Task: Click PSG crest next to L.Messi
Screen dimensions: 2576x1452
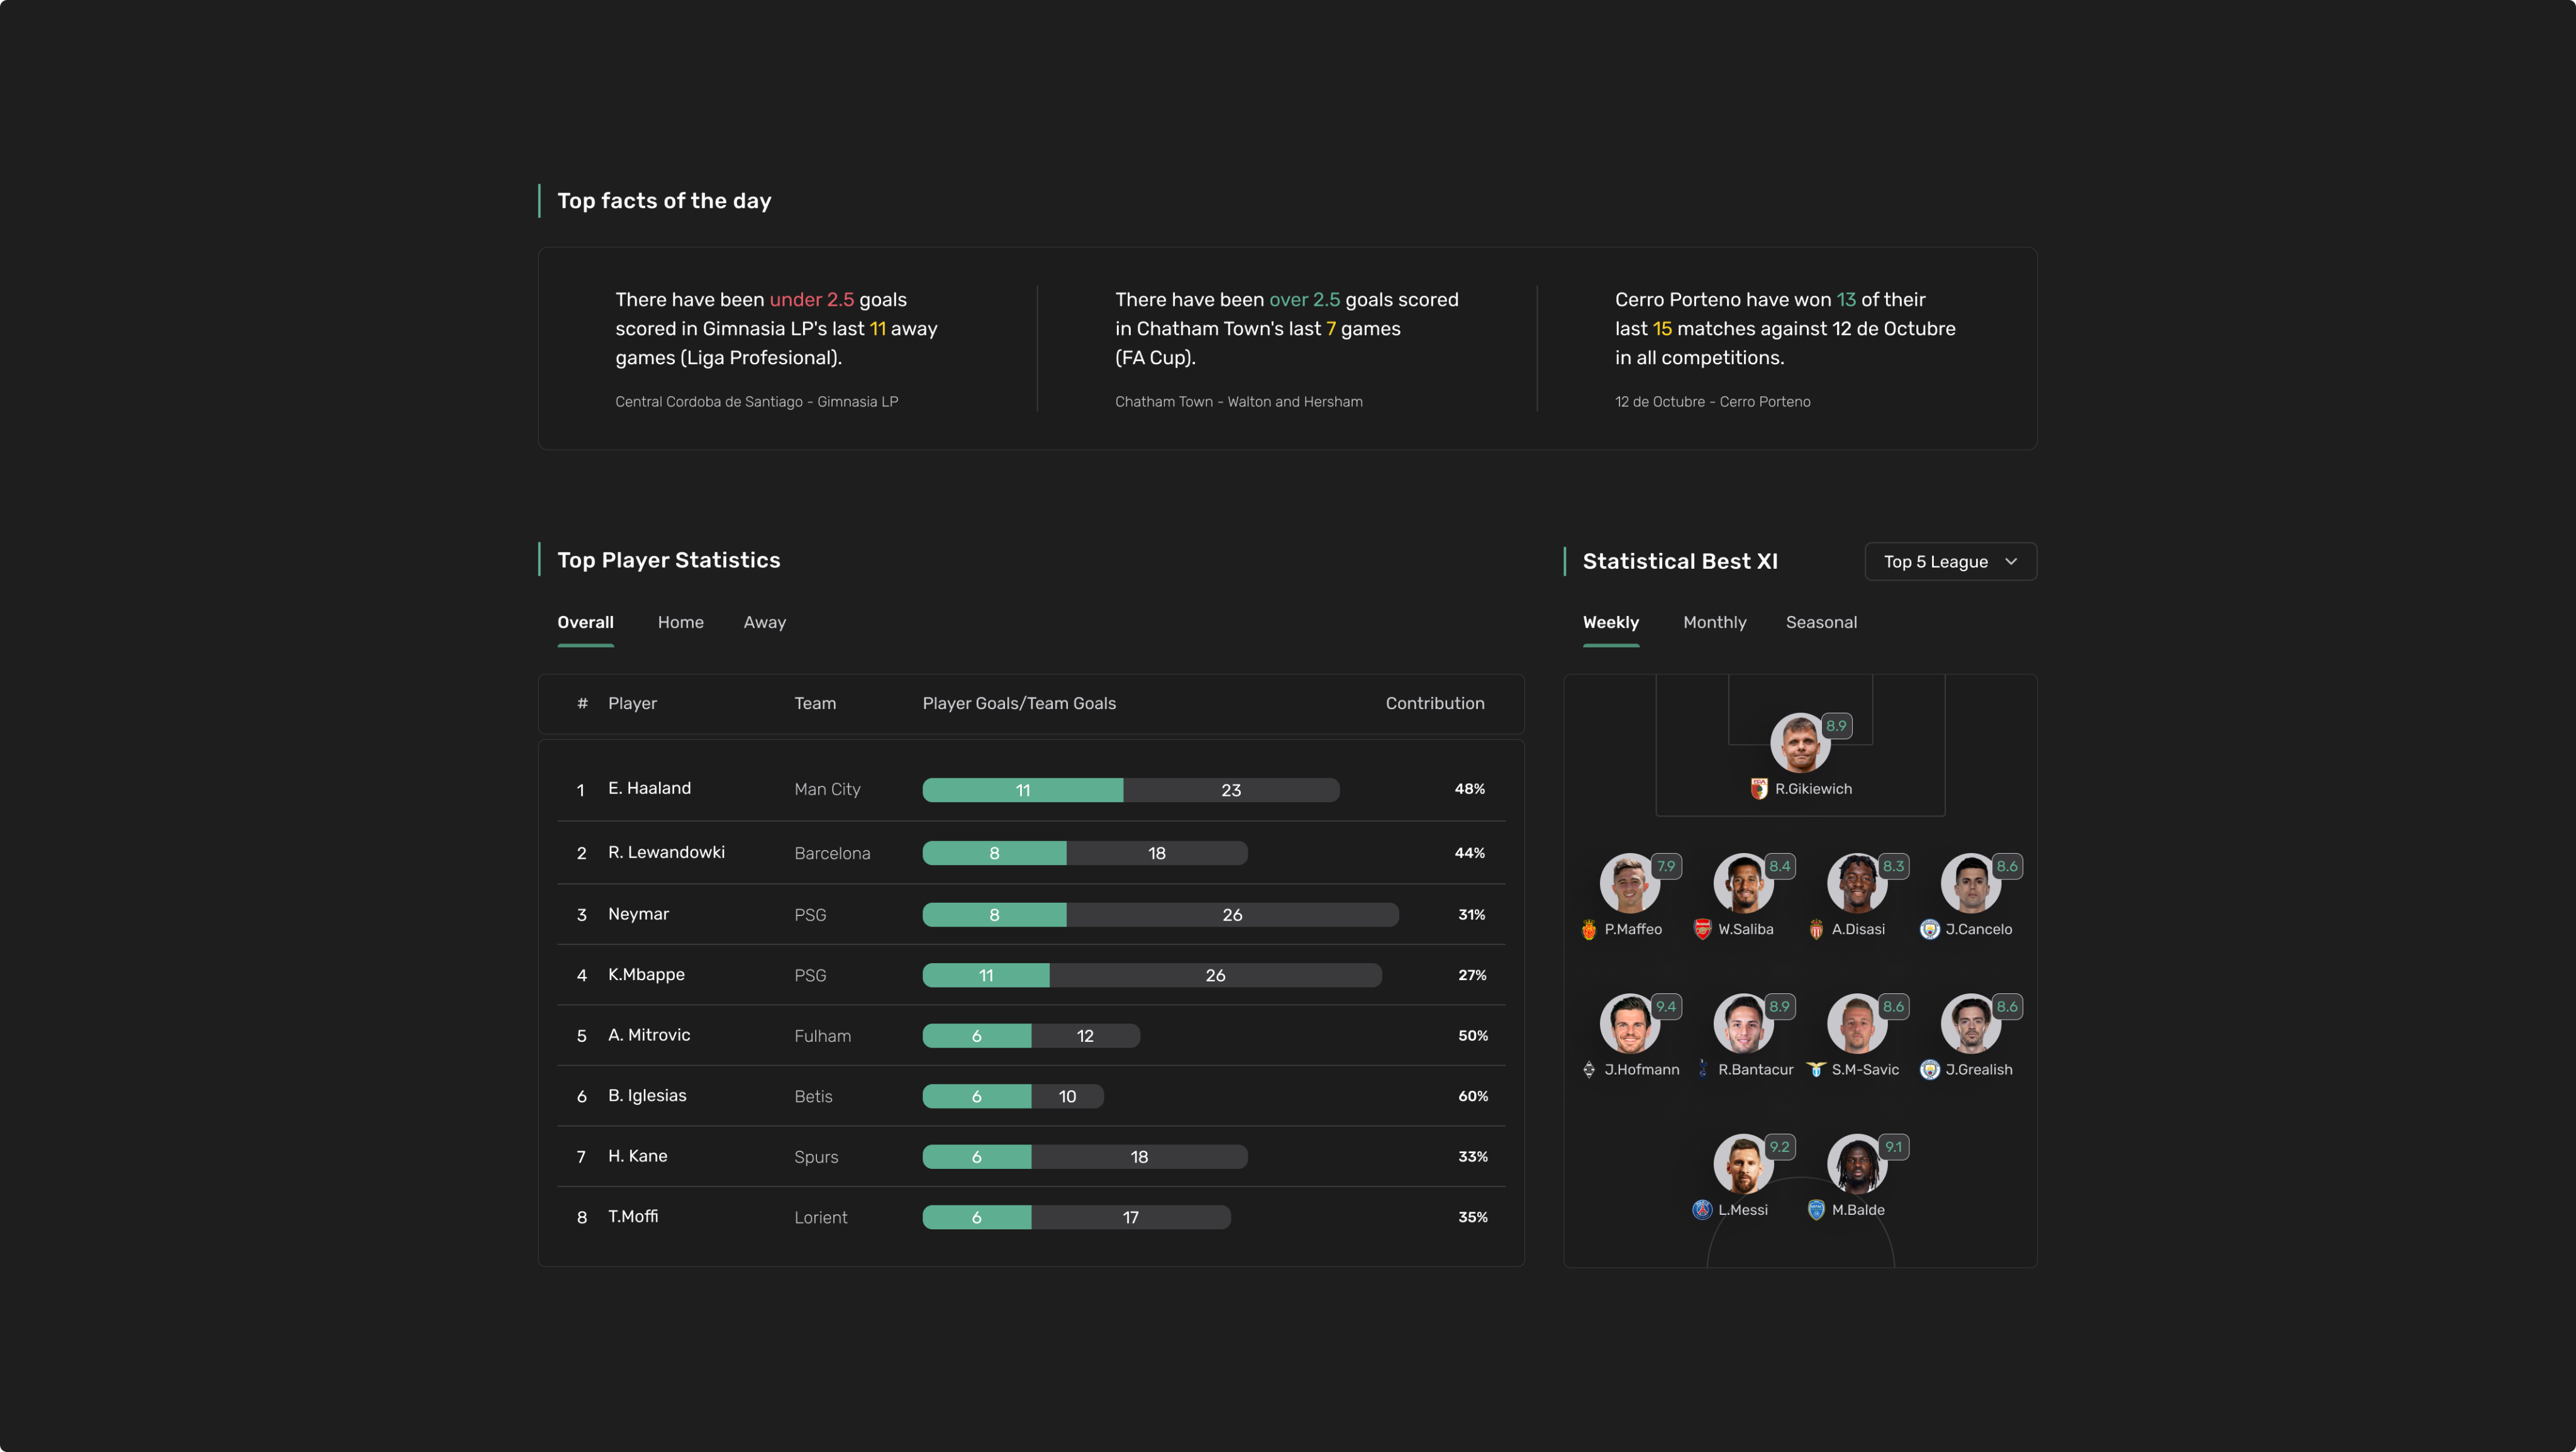Action: coord(1702,1210)
